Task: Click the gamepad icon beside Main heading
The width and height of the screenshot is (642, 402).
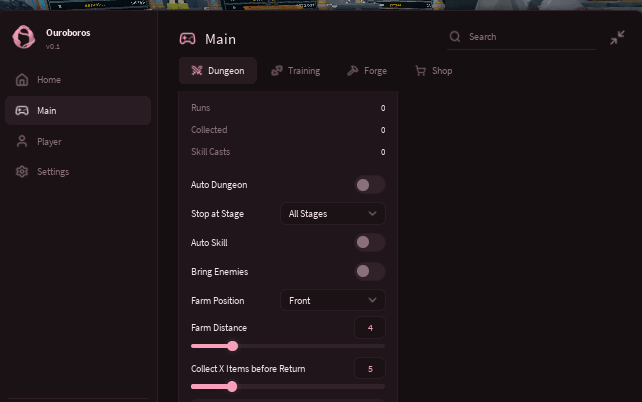Action: tap(188, 39)
